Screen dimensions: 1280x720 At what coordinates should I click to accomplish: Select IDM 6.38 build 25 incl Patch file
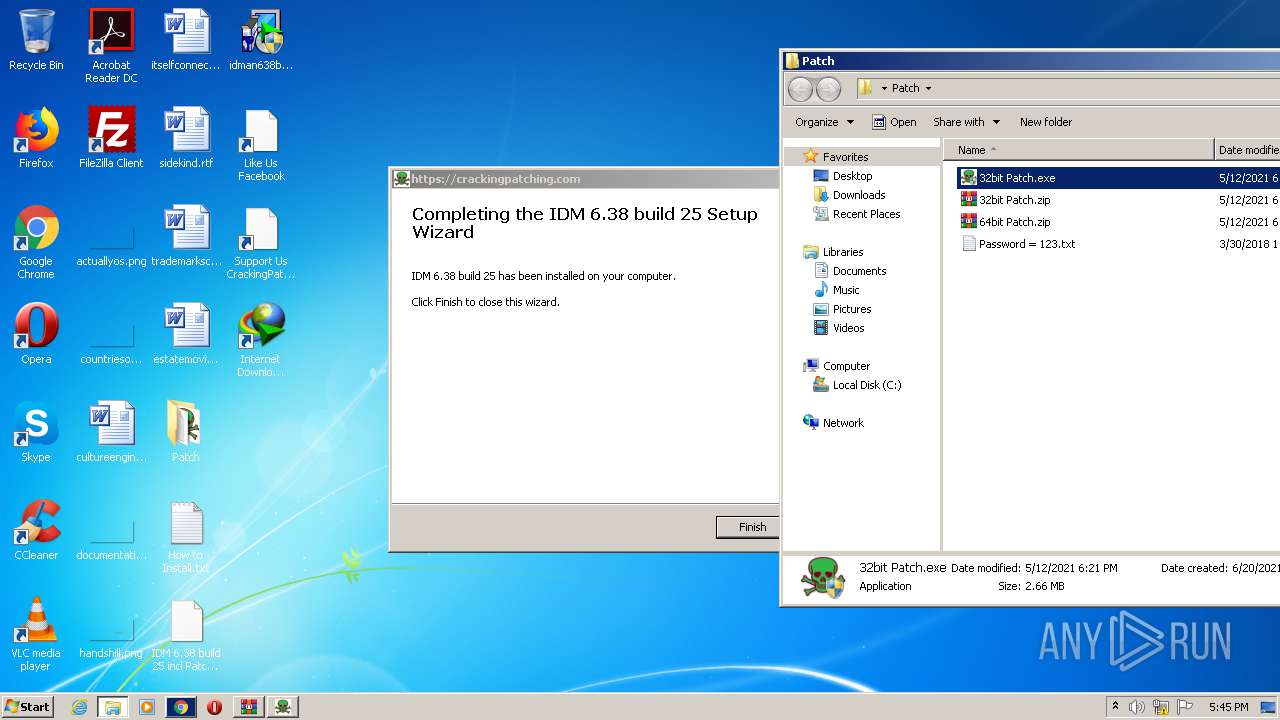(186, 634)
